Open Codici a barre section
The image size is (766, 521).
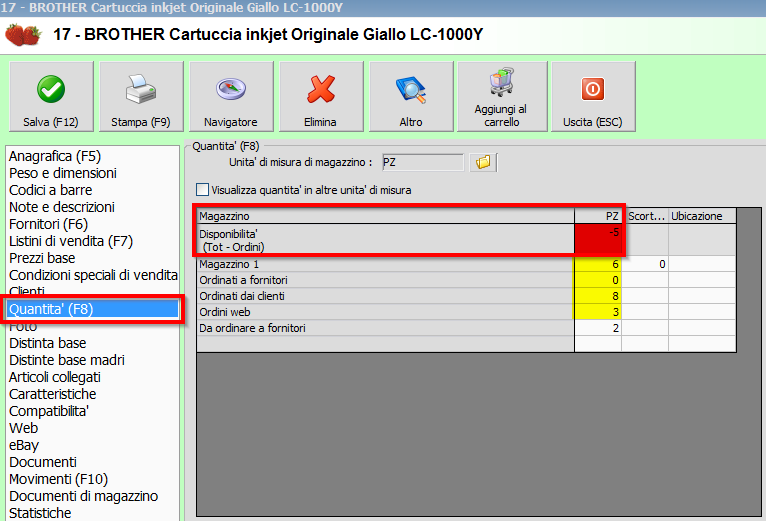pyautogui.click(x=50, y=190)
